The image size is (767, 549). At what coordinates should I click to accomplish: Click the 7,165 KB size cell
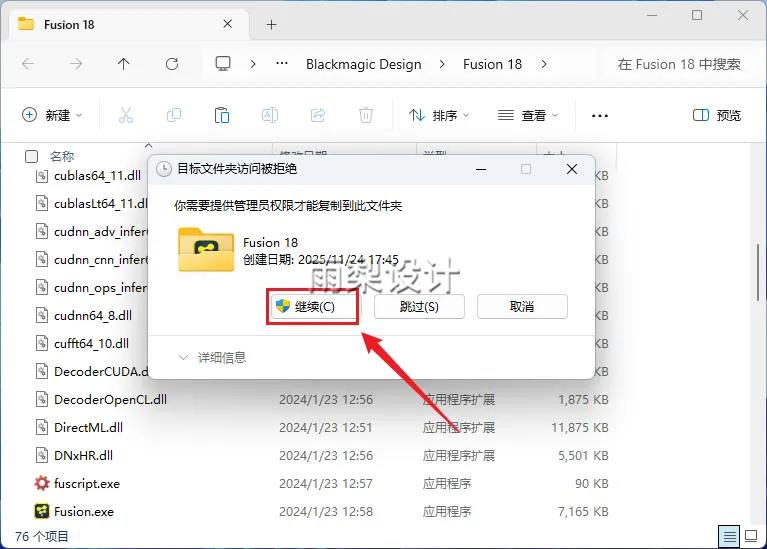point(583,512)
